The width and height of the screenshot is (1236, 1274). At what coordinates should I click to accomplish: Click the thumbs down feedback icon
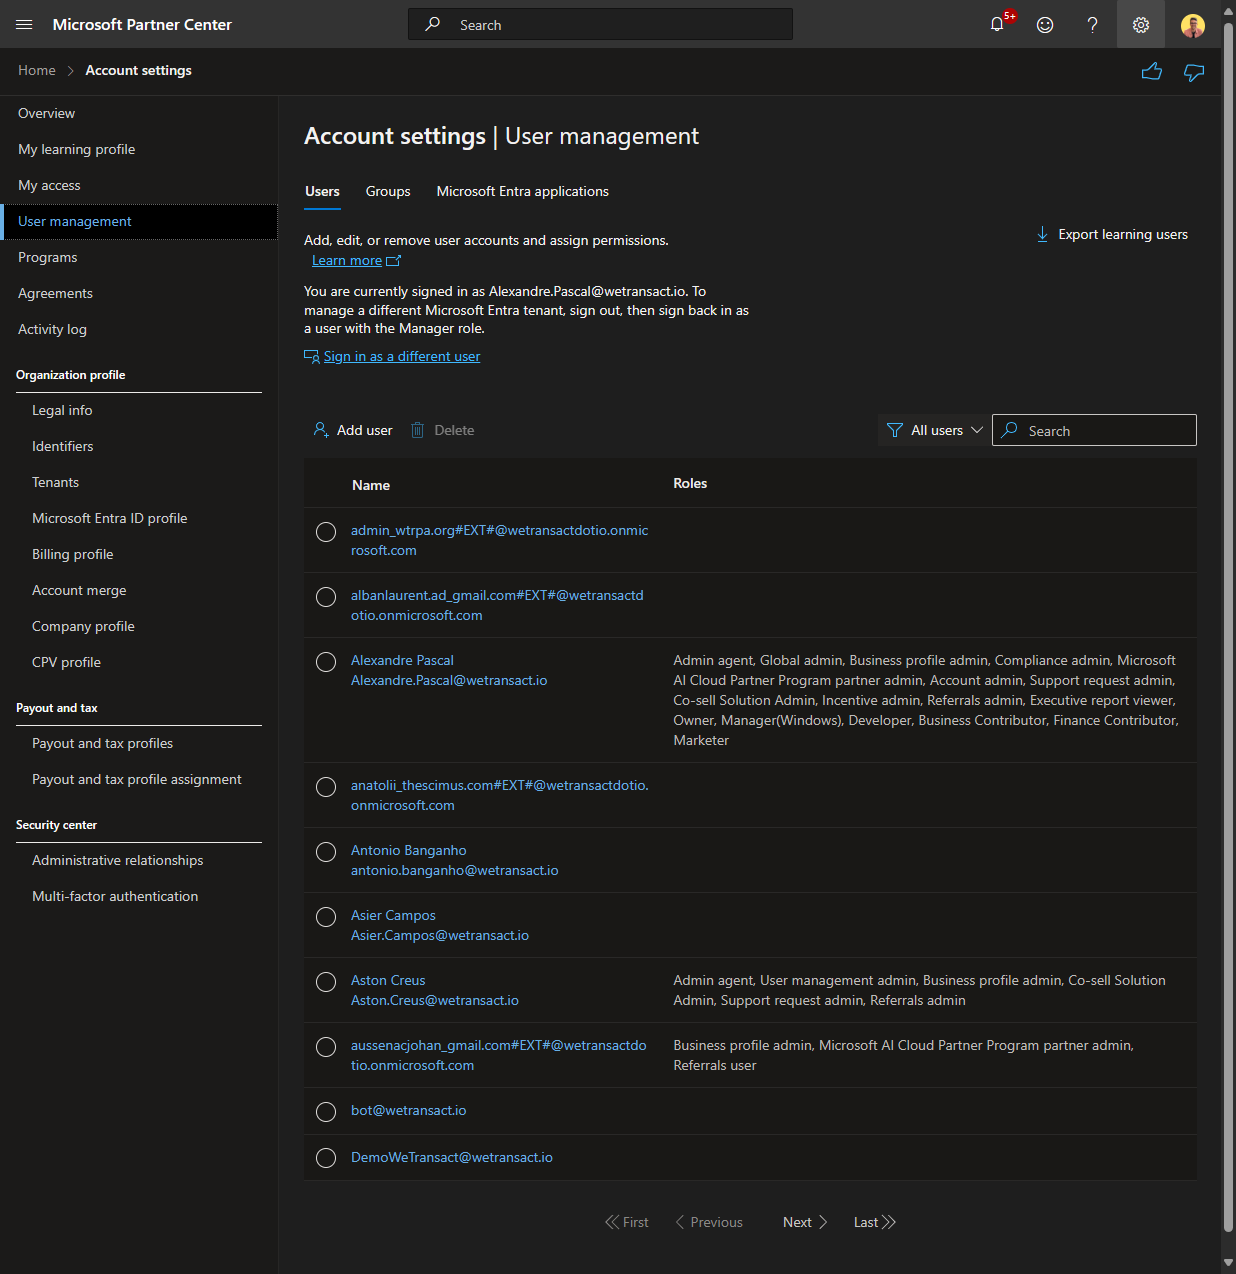pyautogui.click(x=1194, y=72)
